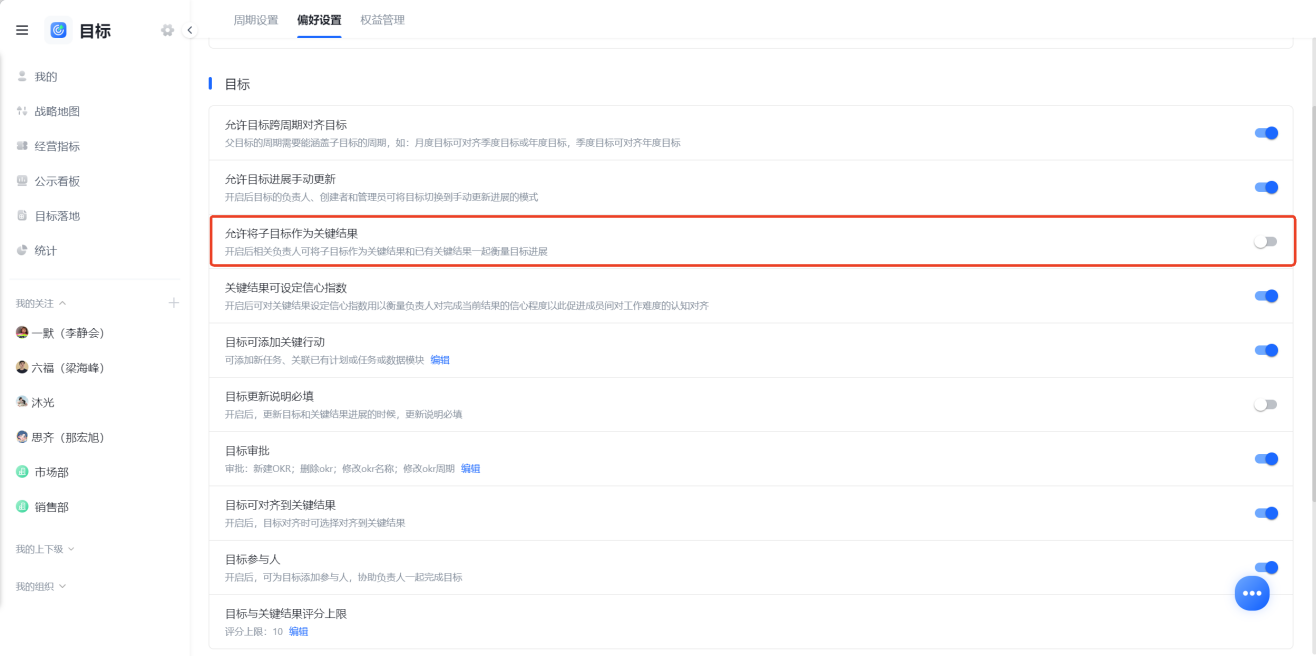This screenshot has height=656, width=1316.
Task: Toggle 目标可添加关键行动 switch
Action: click(x=1266, y=350)
